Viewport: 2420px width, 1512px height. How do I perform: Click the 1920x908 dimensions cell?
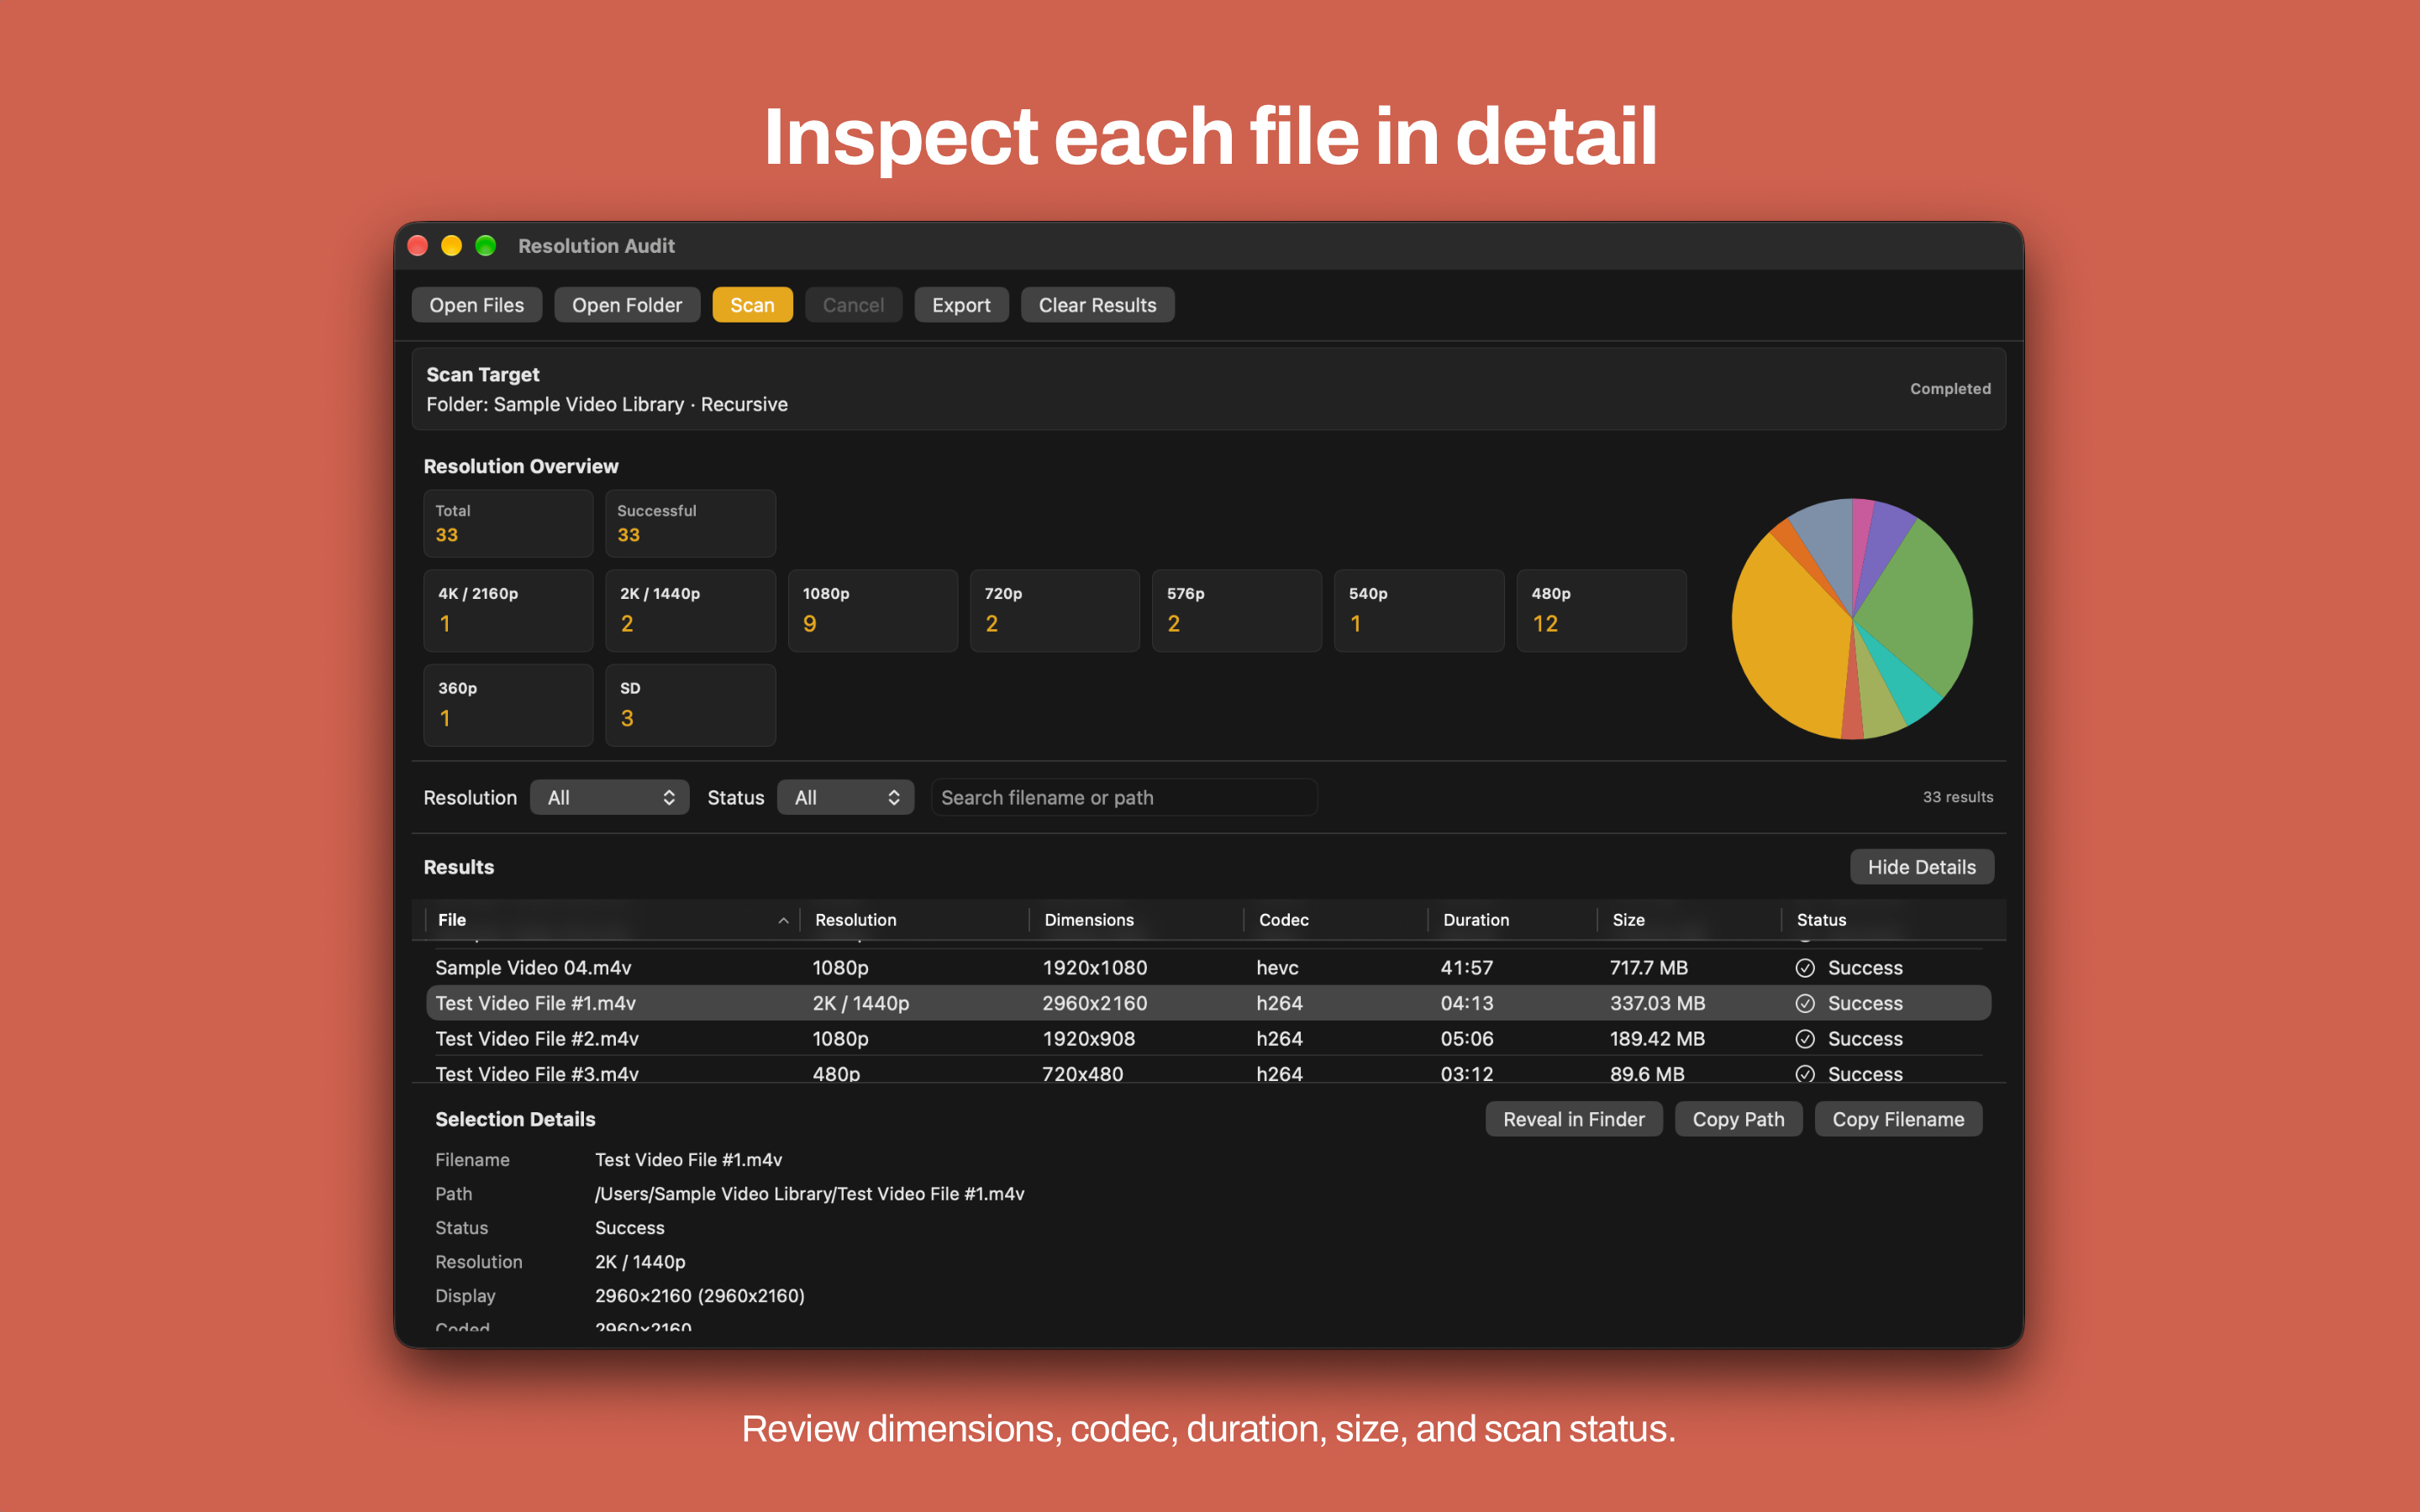tap(1088, 1038)
